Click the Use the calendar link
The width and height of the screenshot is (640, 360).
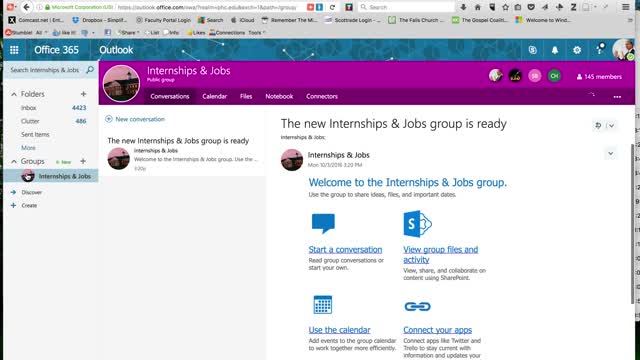[340, 330]
